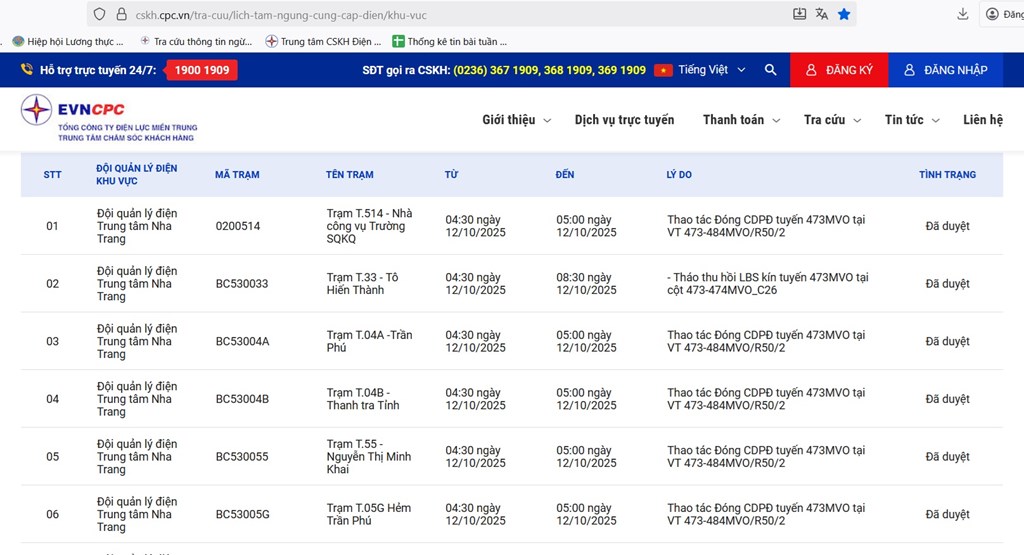Open the Dịch vụ trực tuyến menu
Viewport: 1024px width, 555px height.
click(624, 120)
